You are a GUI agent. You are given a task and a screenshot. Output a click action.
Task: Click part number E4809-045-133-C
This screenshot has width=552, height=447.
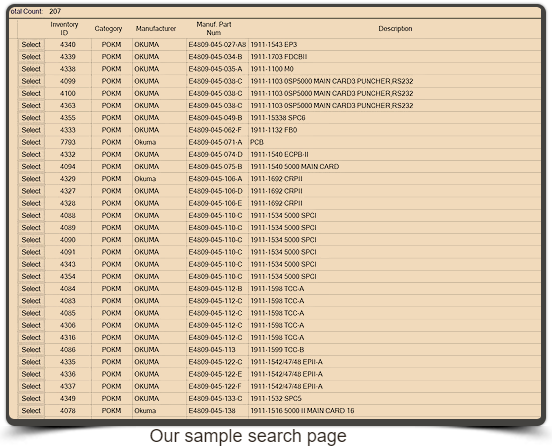pyautogui.click(x=215, y=398)
